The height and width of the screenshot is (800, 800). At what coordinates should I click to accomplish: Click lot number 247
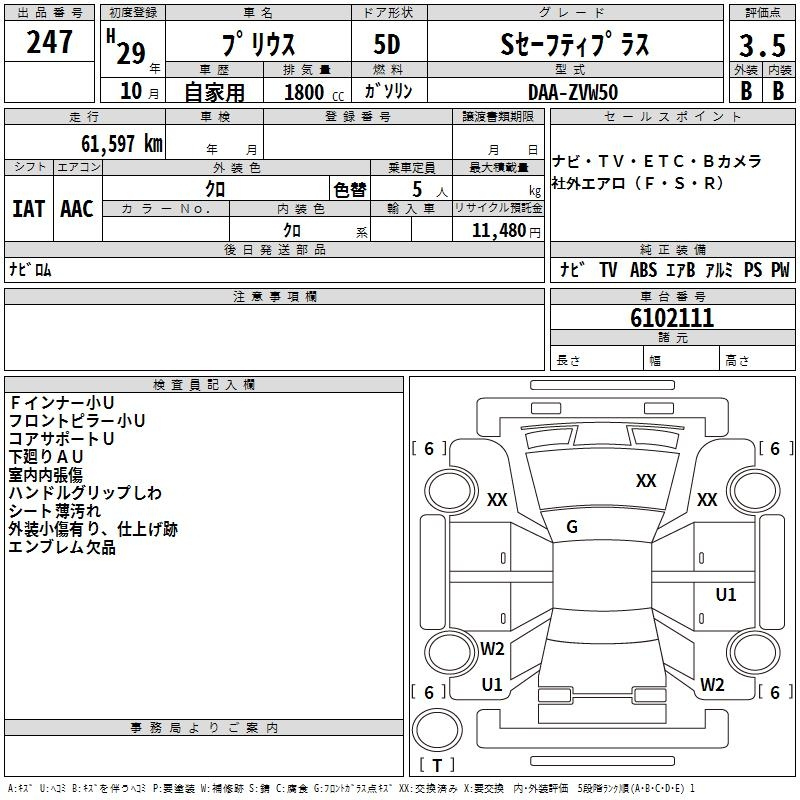(x=49, y=42)
